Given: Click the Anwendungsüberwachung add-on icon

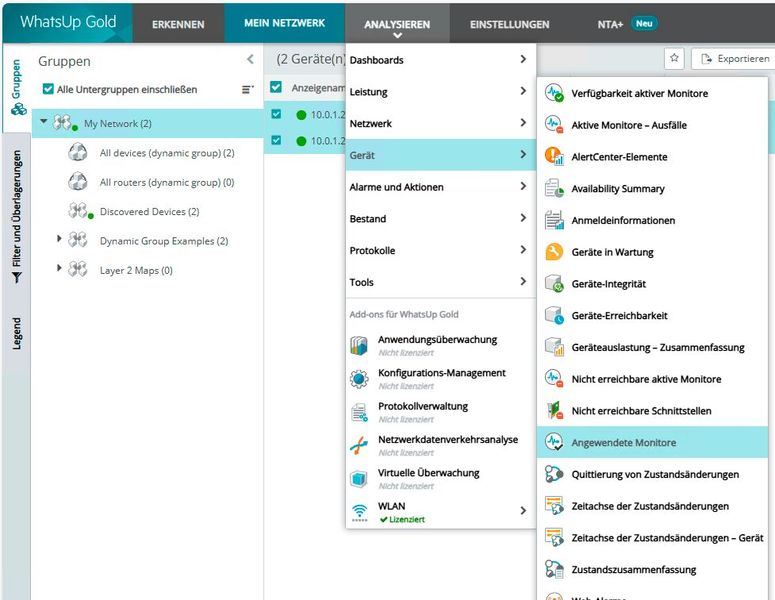Looking at the screenshot, I should pos(359,345).
